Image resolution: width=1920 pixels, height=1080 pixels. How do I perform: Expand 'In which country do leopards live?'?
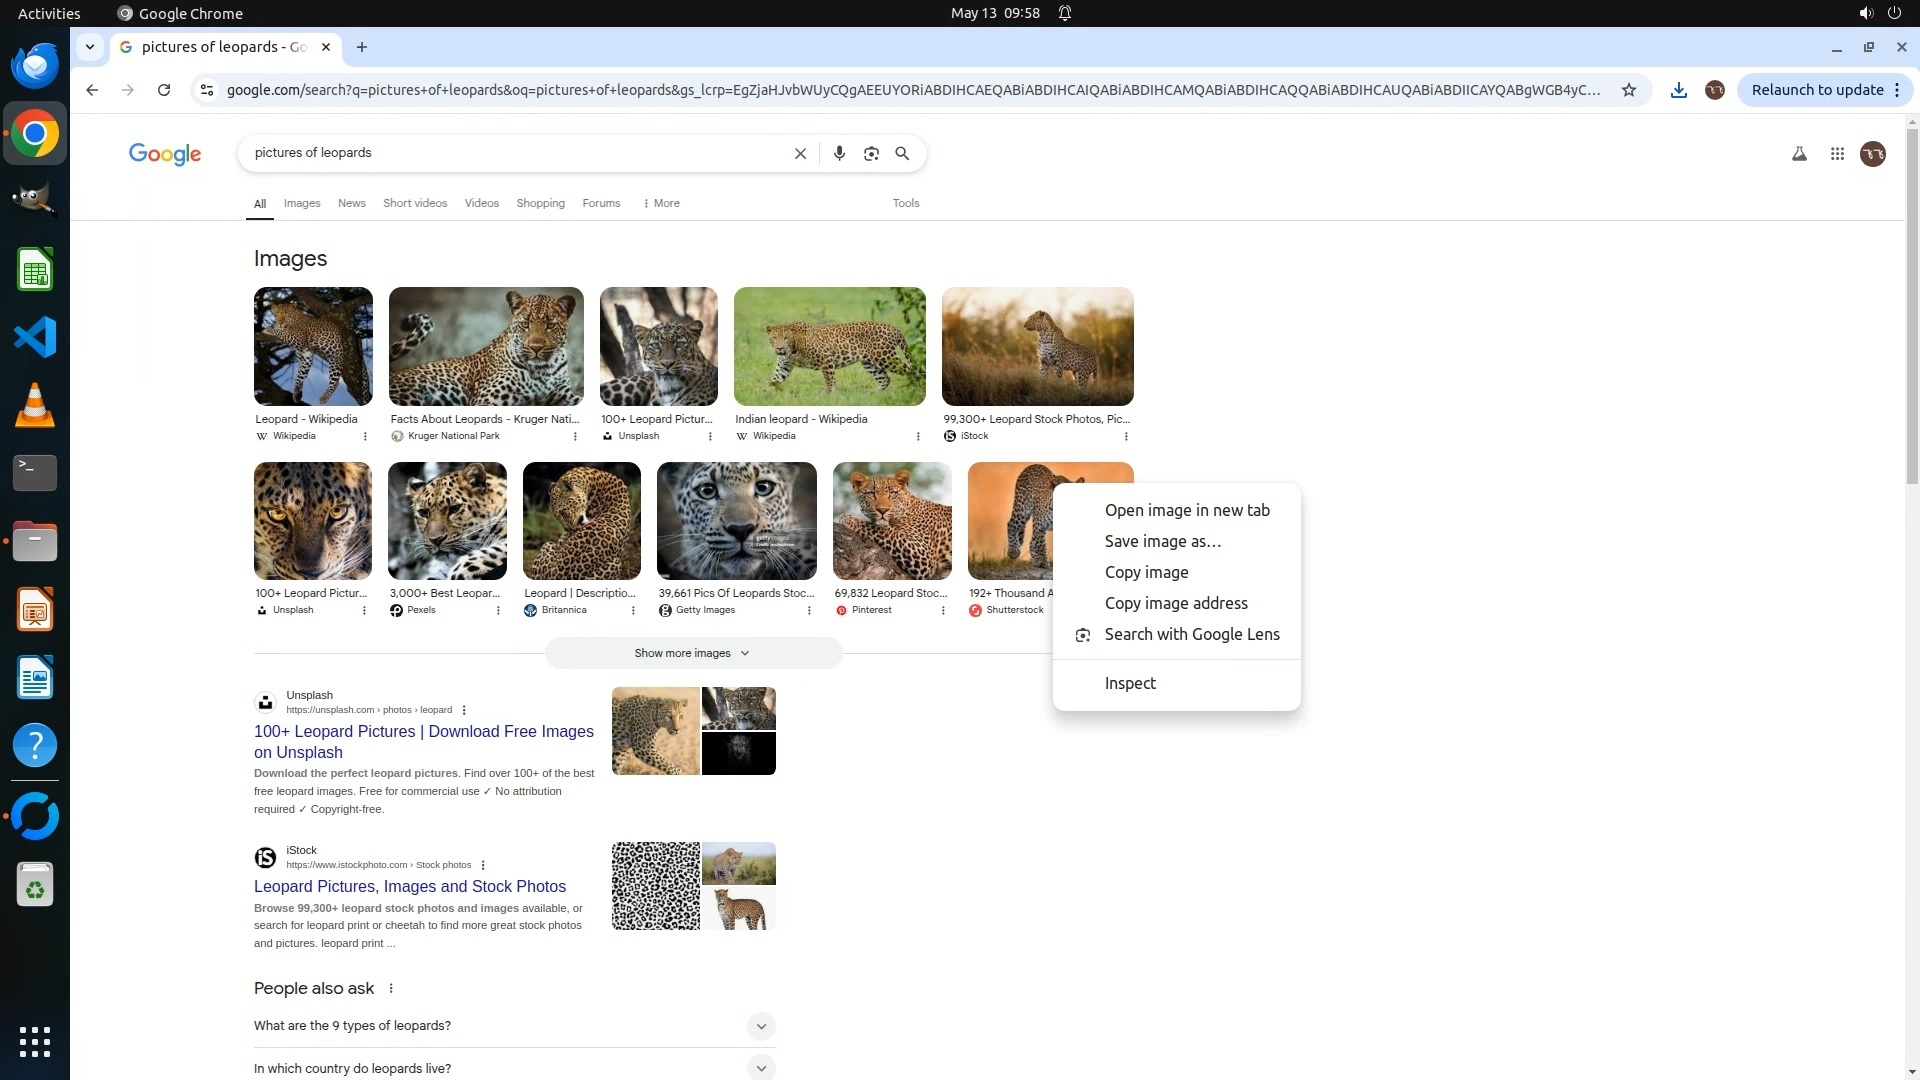[760, 1068]
